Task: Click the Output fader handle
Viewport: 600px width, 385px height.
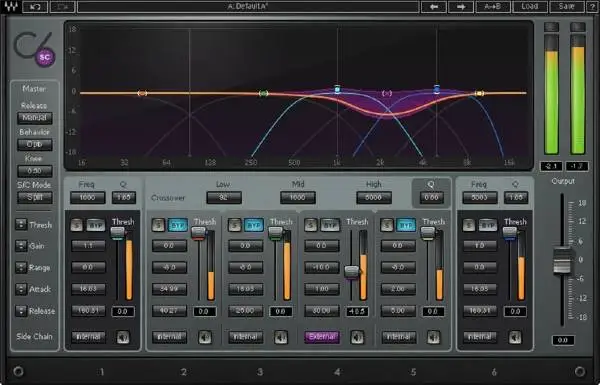Action: [x=562, y=260]
